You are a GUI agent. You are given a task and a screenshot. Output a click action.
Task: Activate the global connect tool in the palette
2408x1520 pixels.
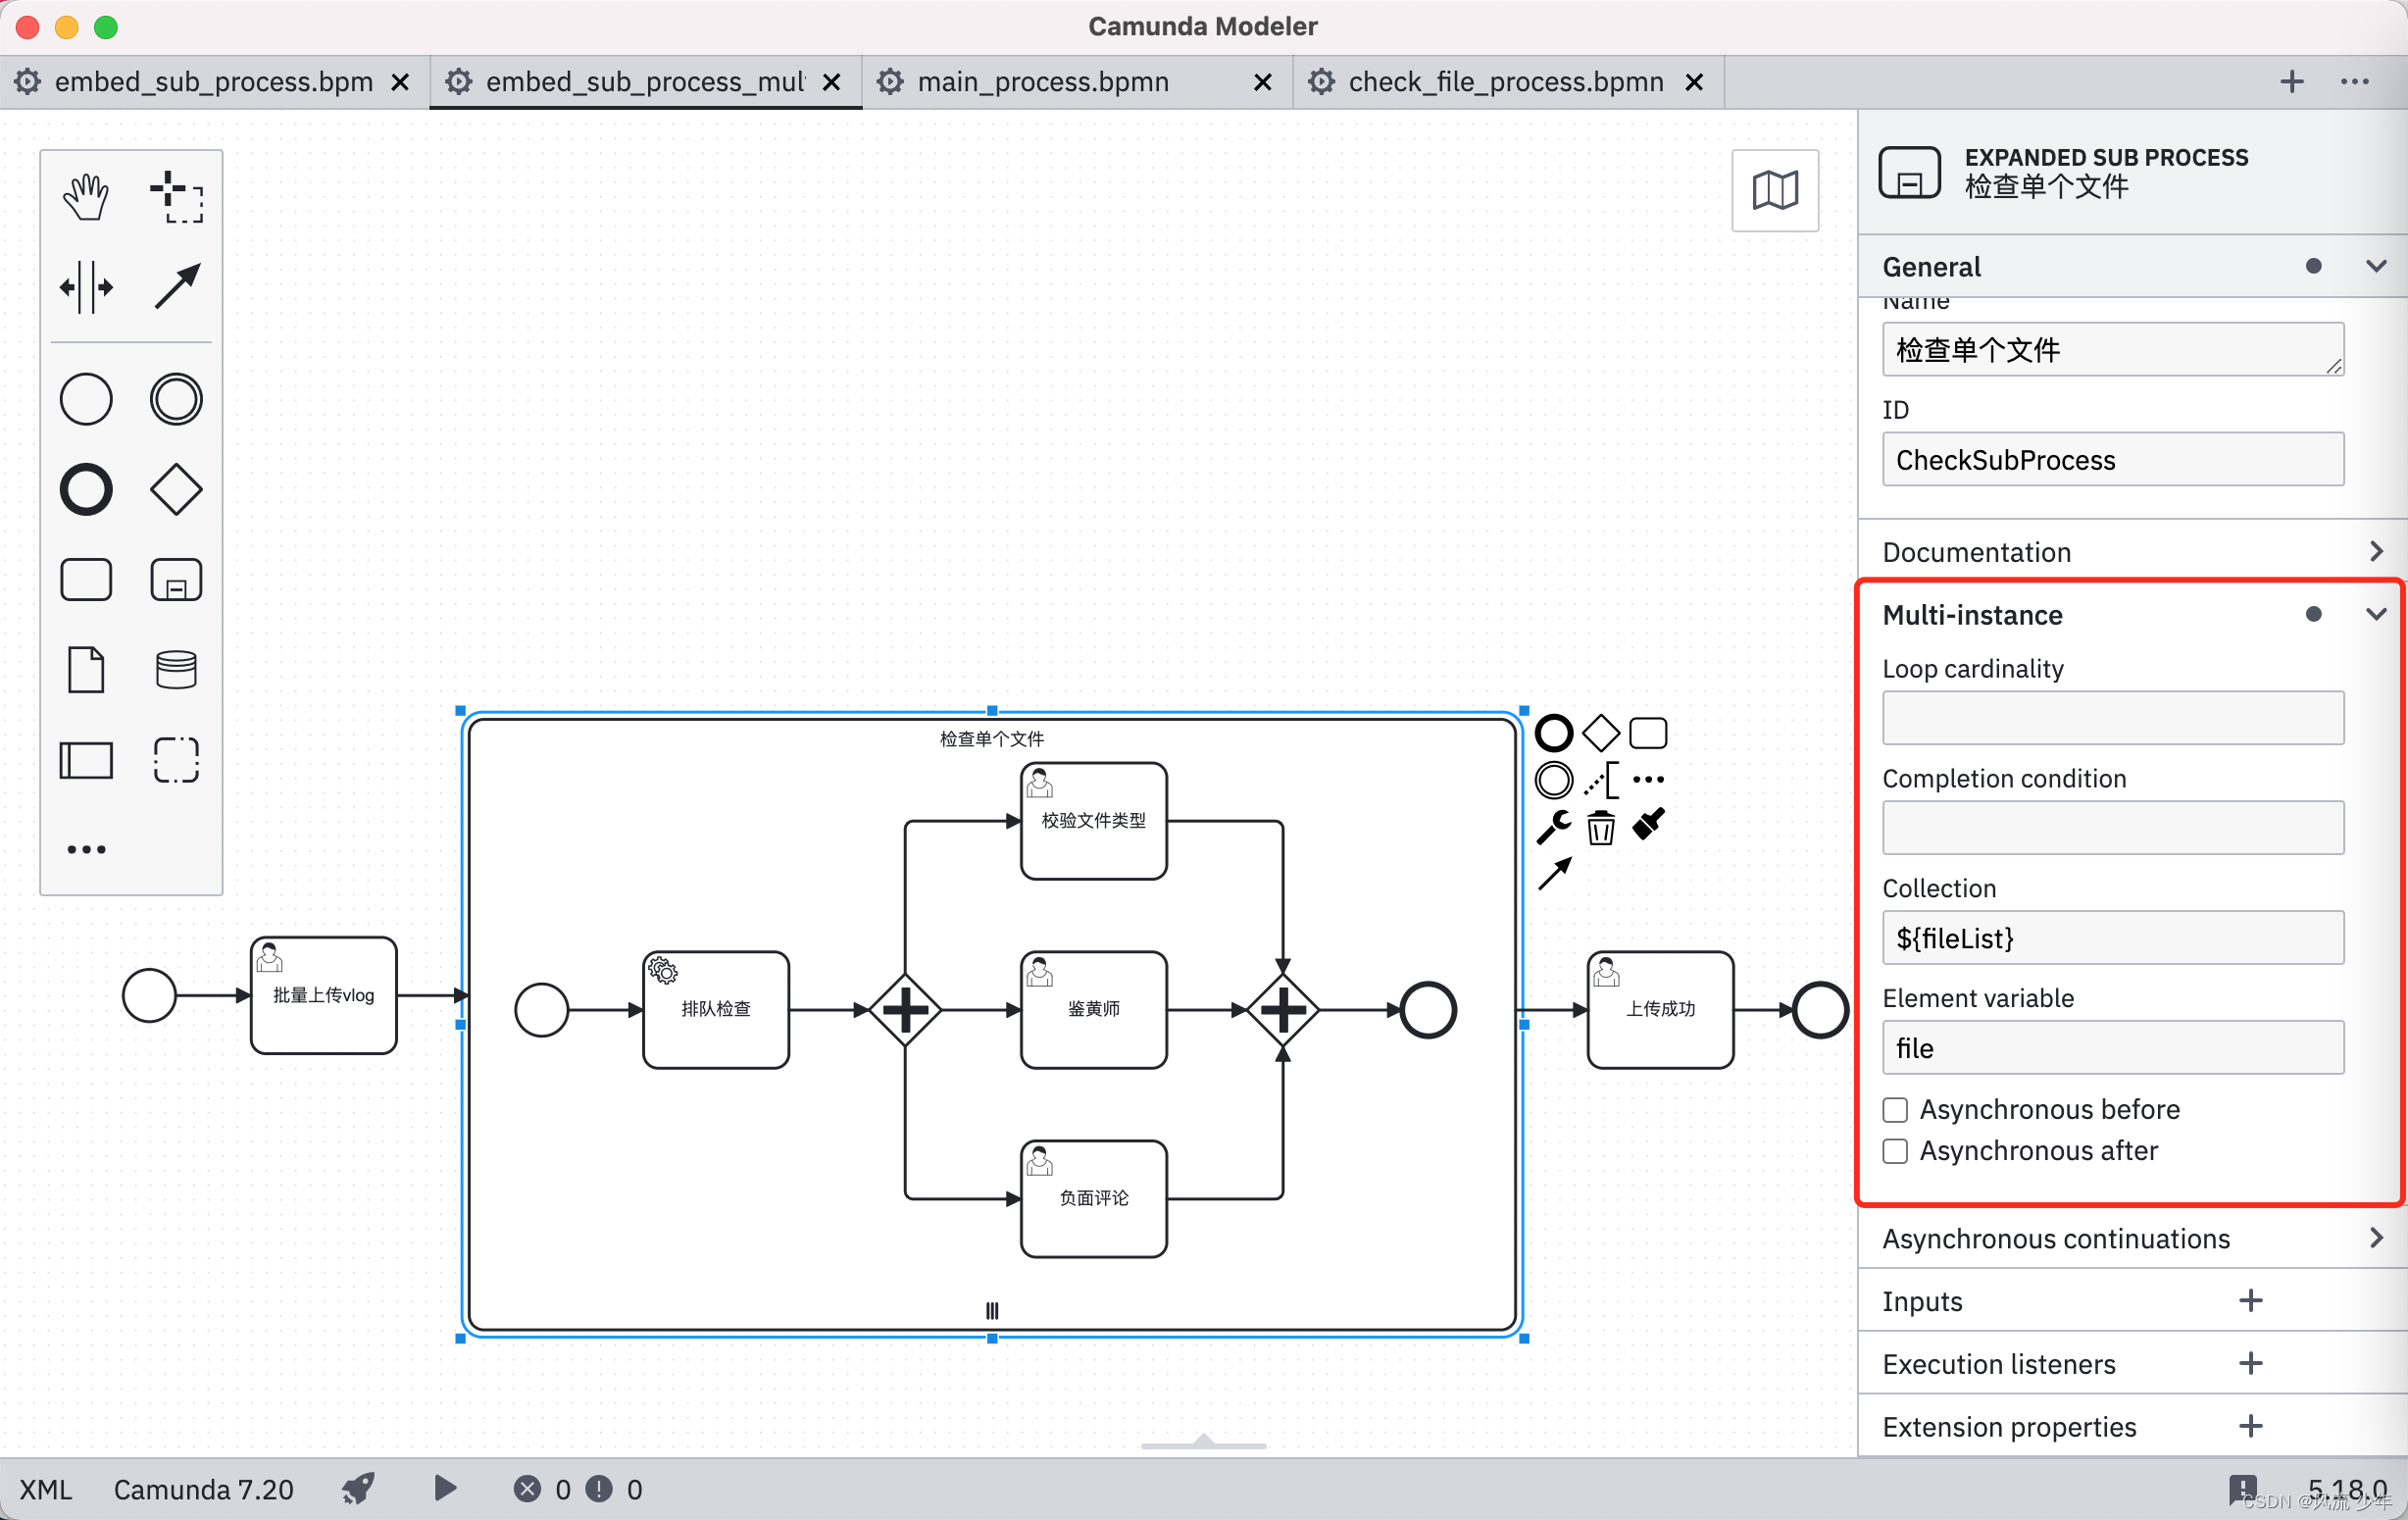[176, 287]
